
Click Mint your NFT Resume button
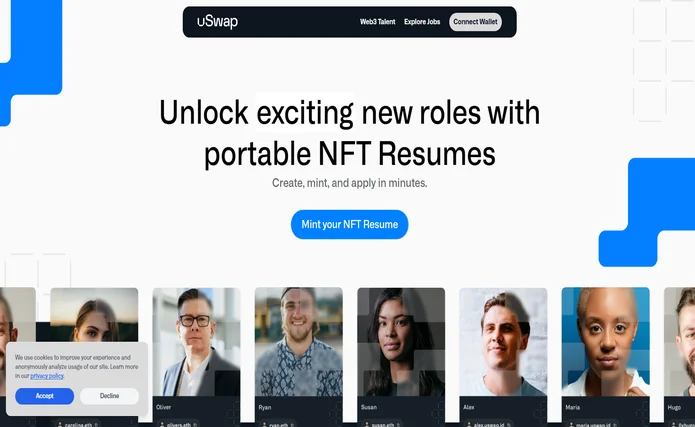click(x=349, y=224)
